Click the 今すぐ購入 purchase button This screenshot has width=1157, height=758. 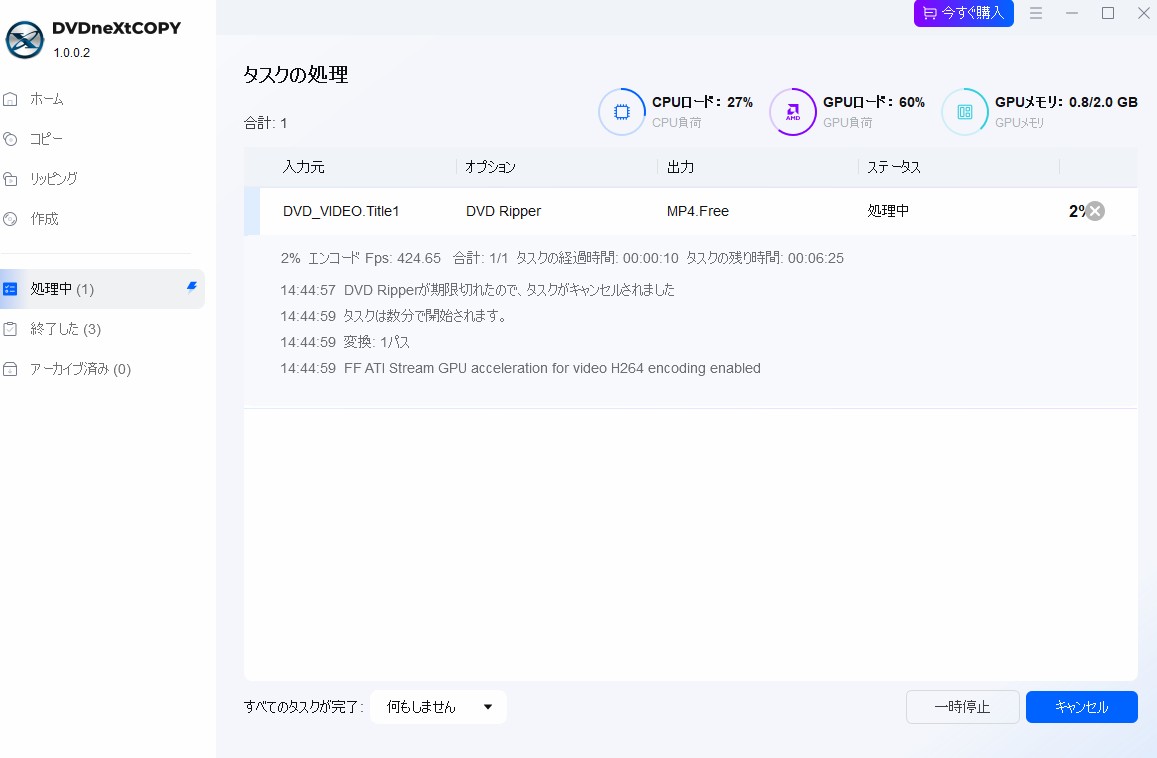point(963,13)
